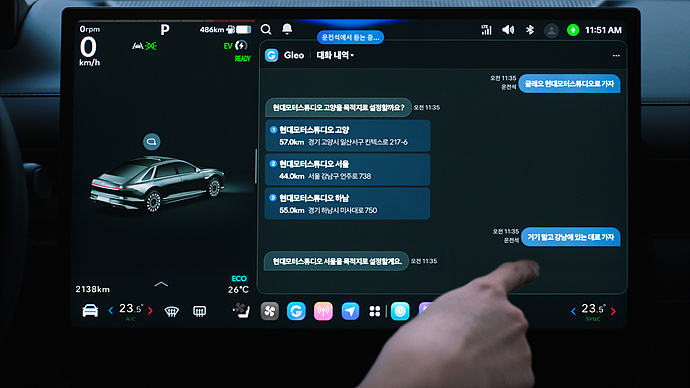Viewport: 690px width, 388px height.
Task: Lower passenger temperature with blue arrow
Action: point(573,311)
